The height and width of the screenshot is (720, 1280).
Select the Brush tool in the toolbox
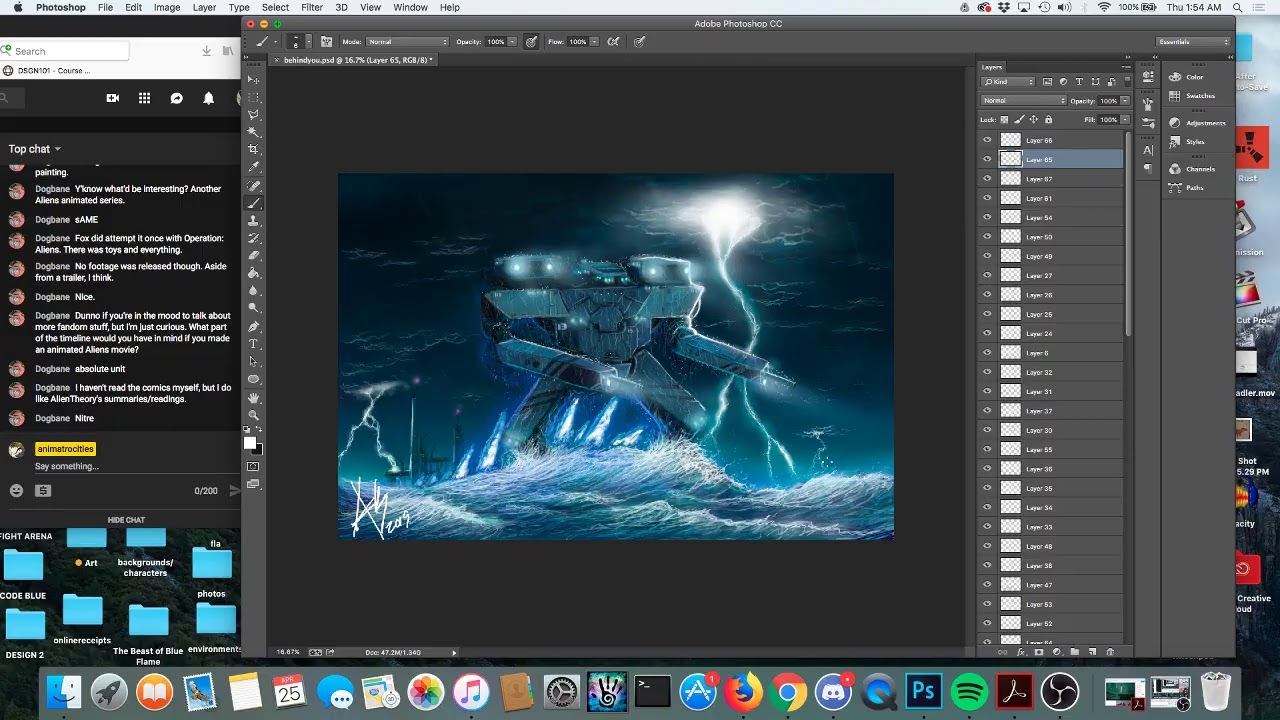tap(253, 203)
